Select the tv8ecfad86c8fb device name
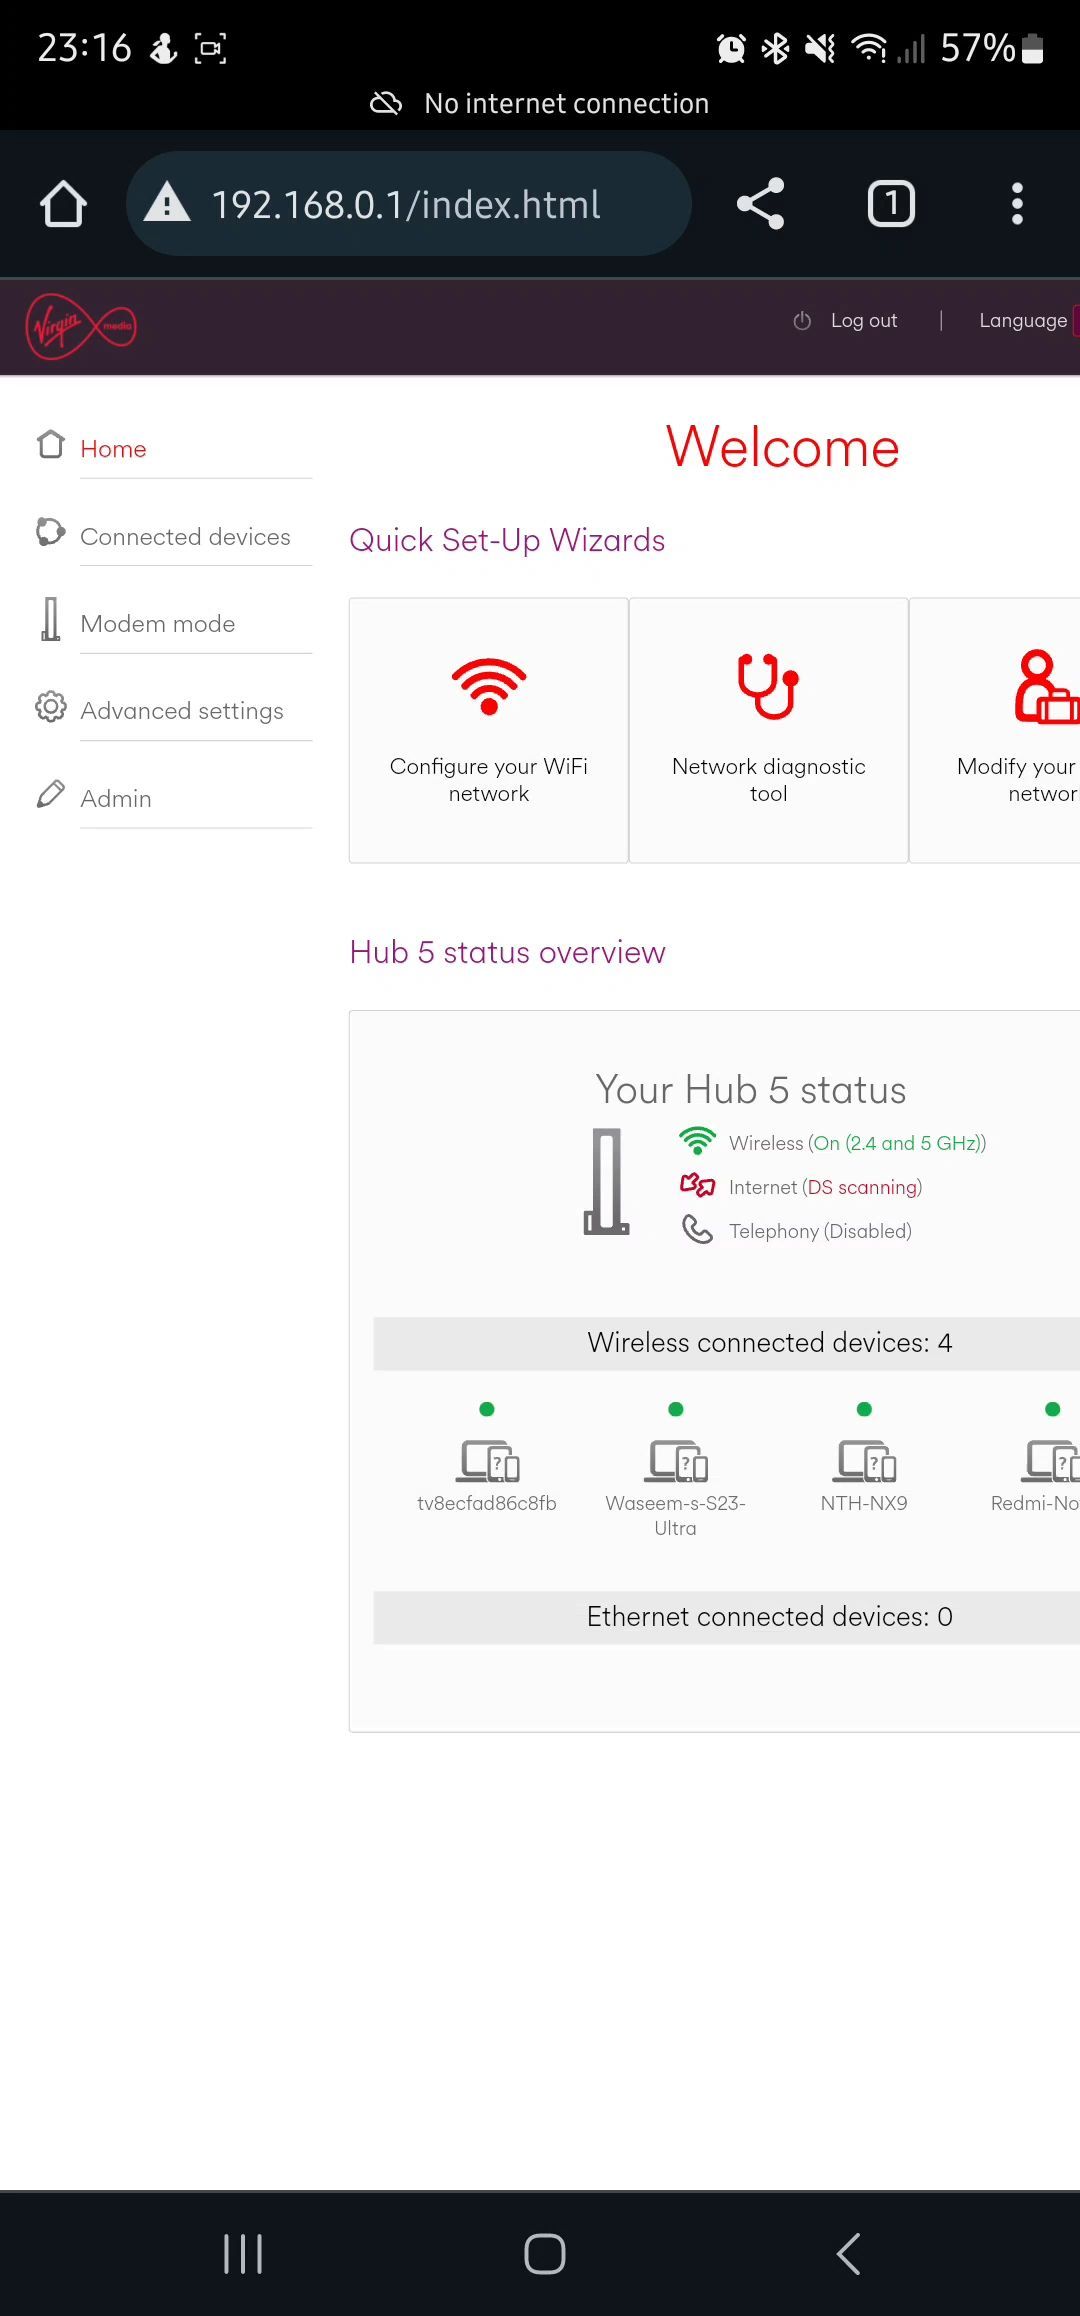 [487, 1503]
